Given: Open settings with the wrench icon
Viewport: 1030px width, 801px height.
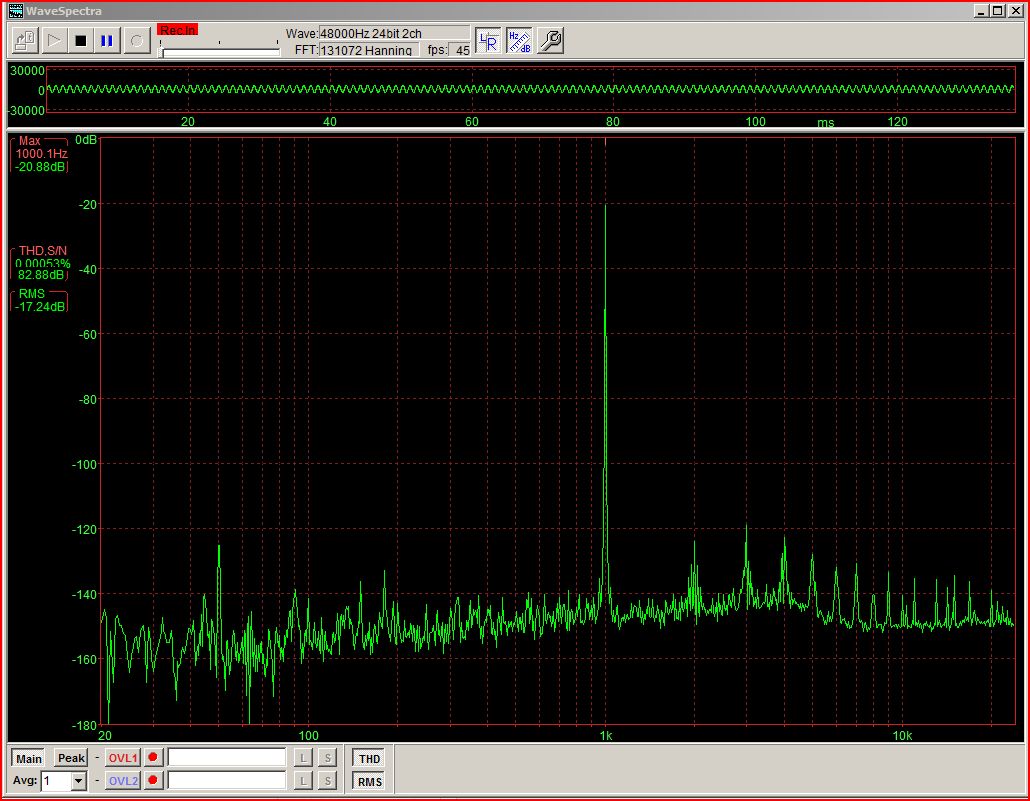Looking at the screenshot, I should coord(550,41).
